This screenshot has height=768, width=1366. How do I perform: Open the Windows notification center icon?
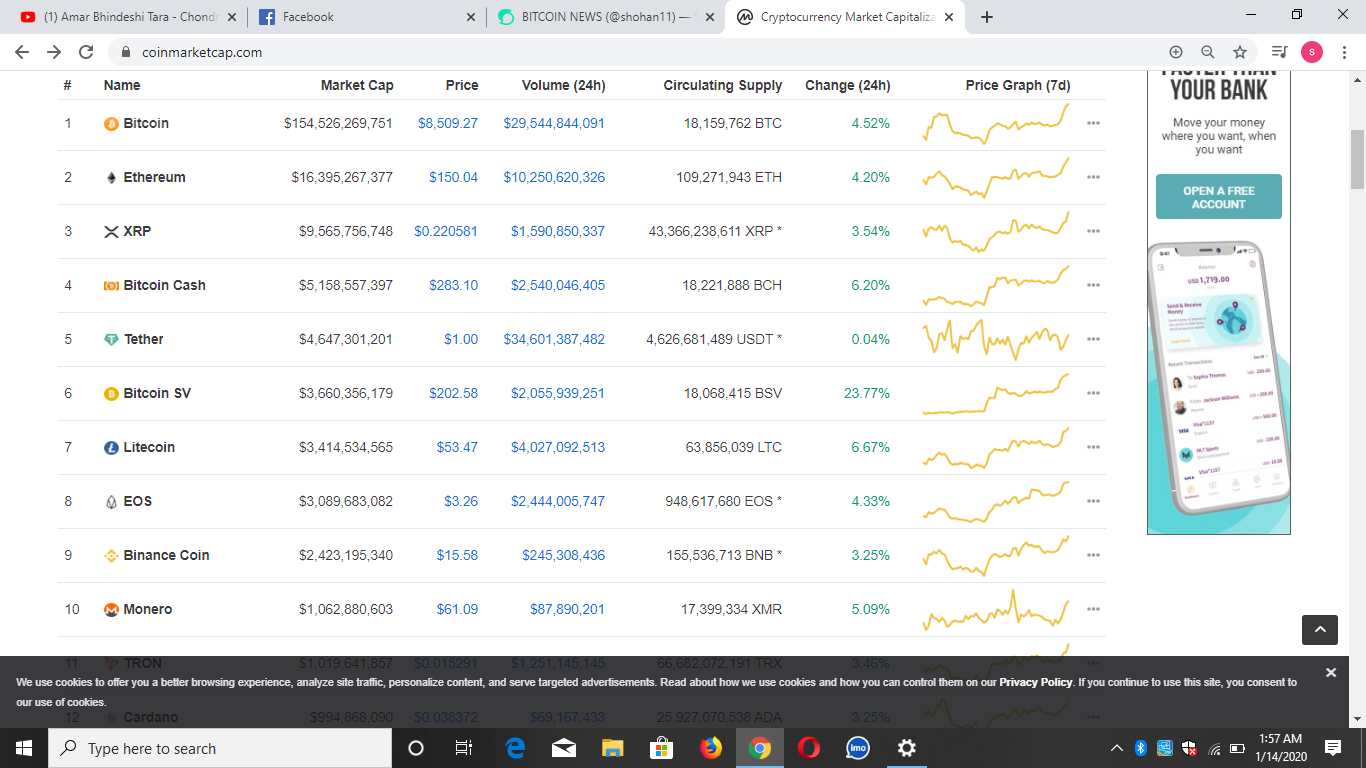(1332, 748)
